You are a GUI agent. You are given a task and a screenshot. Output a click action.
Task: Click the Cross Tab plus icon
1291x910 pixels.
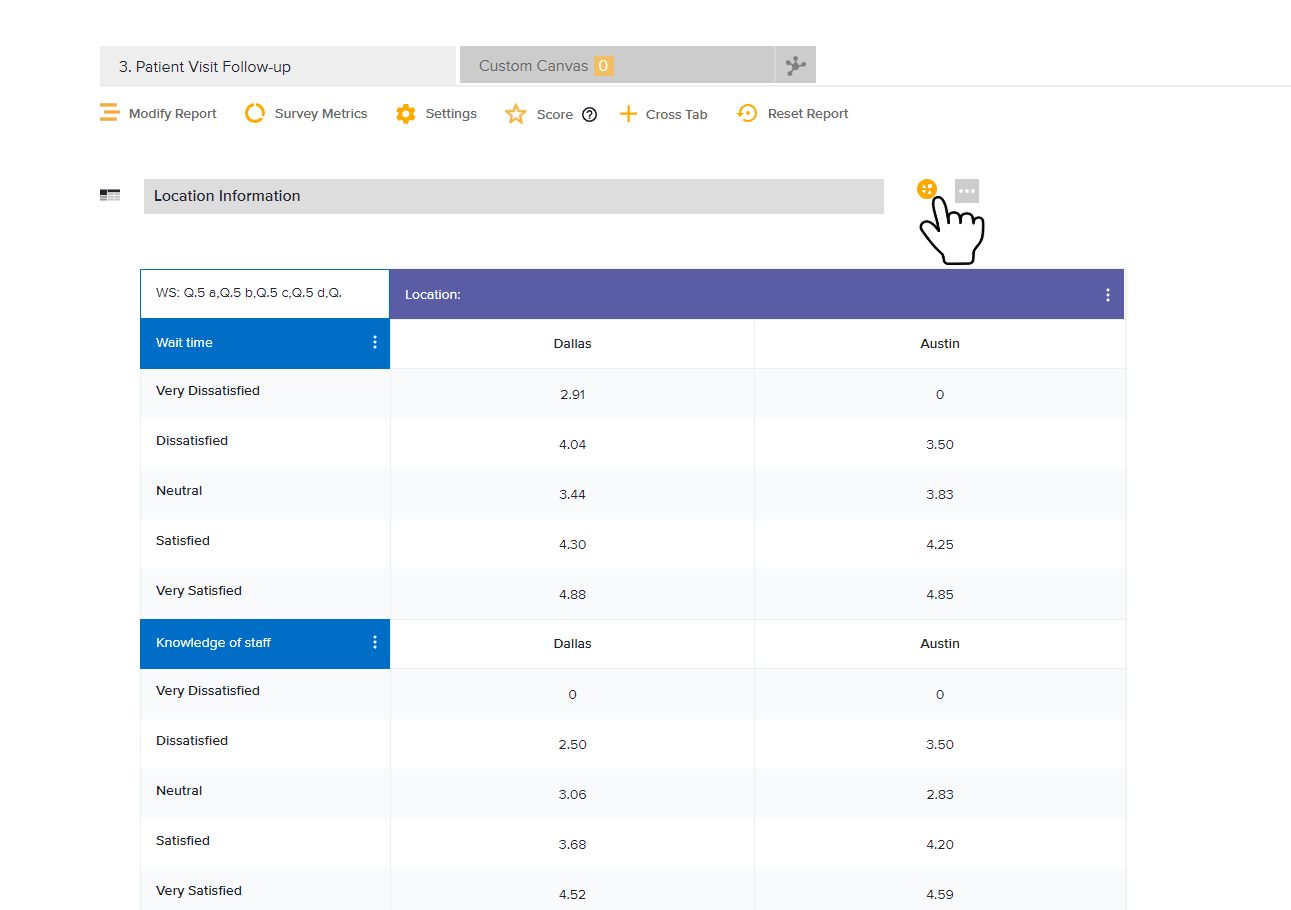628,114
